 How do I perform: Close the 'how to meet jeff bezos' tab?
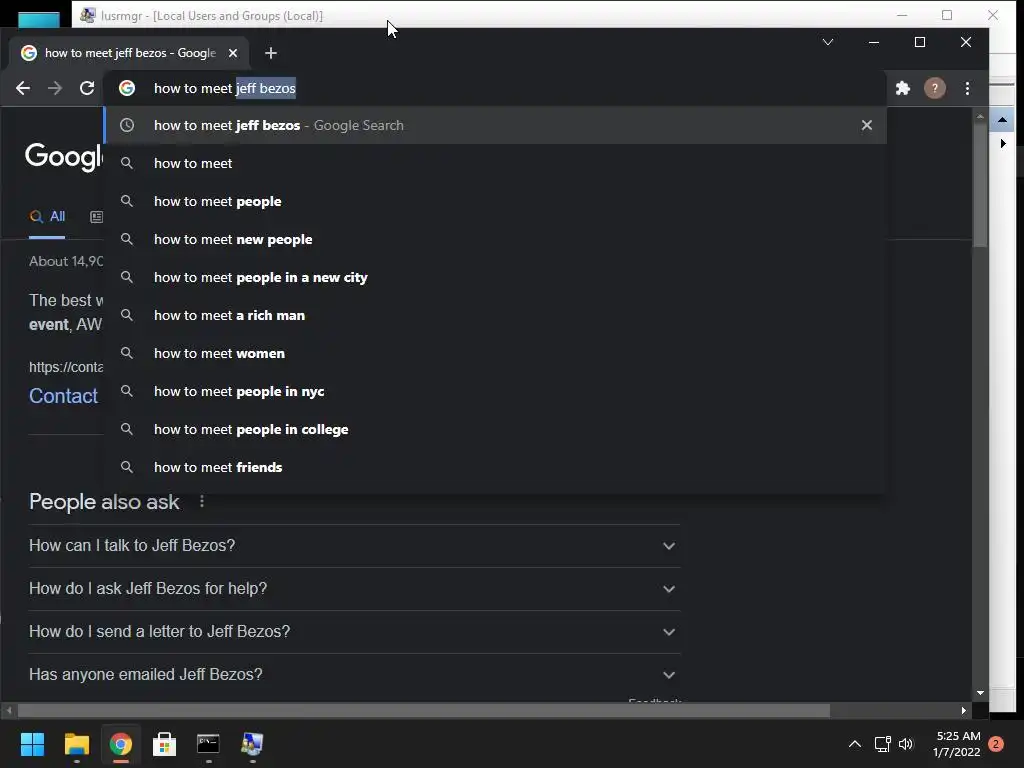pyautogui.click(x=233, y=53)
